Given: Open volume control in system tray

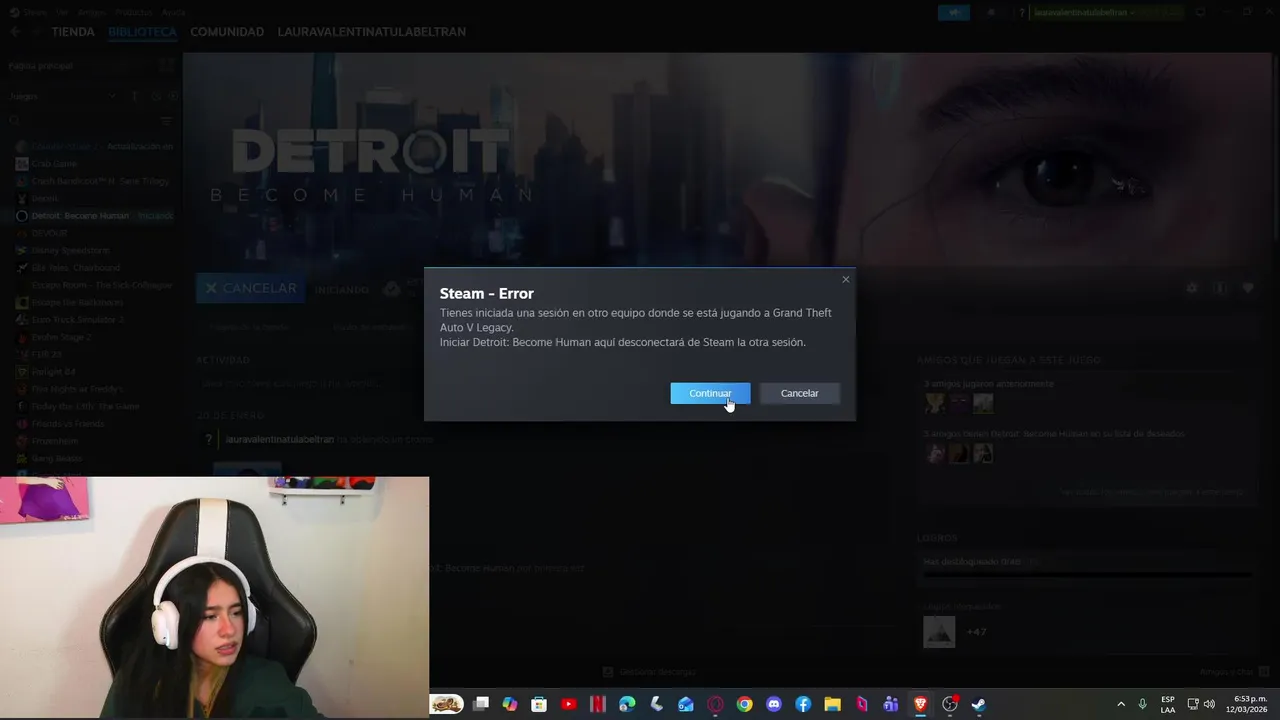Looking at the screenshot, I should (1210, 704).
